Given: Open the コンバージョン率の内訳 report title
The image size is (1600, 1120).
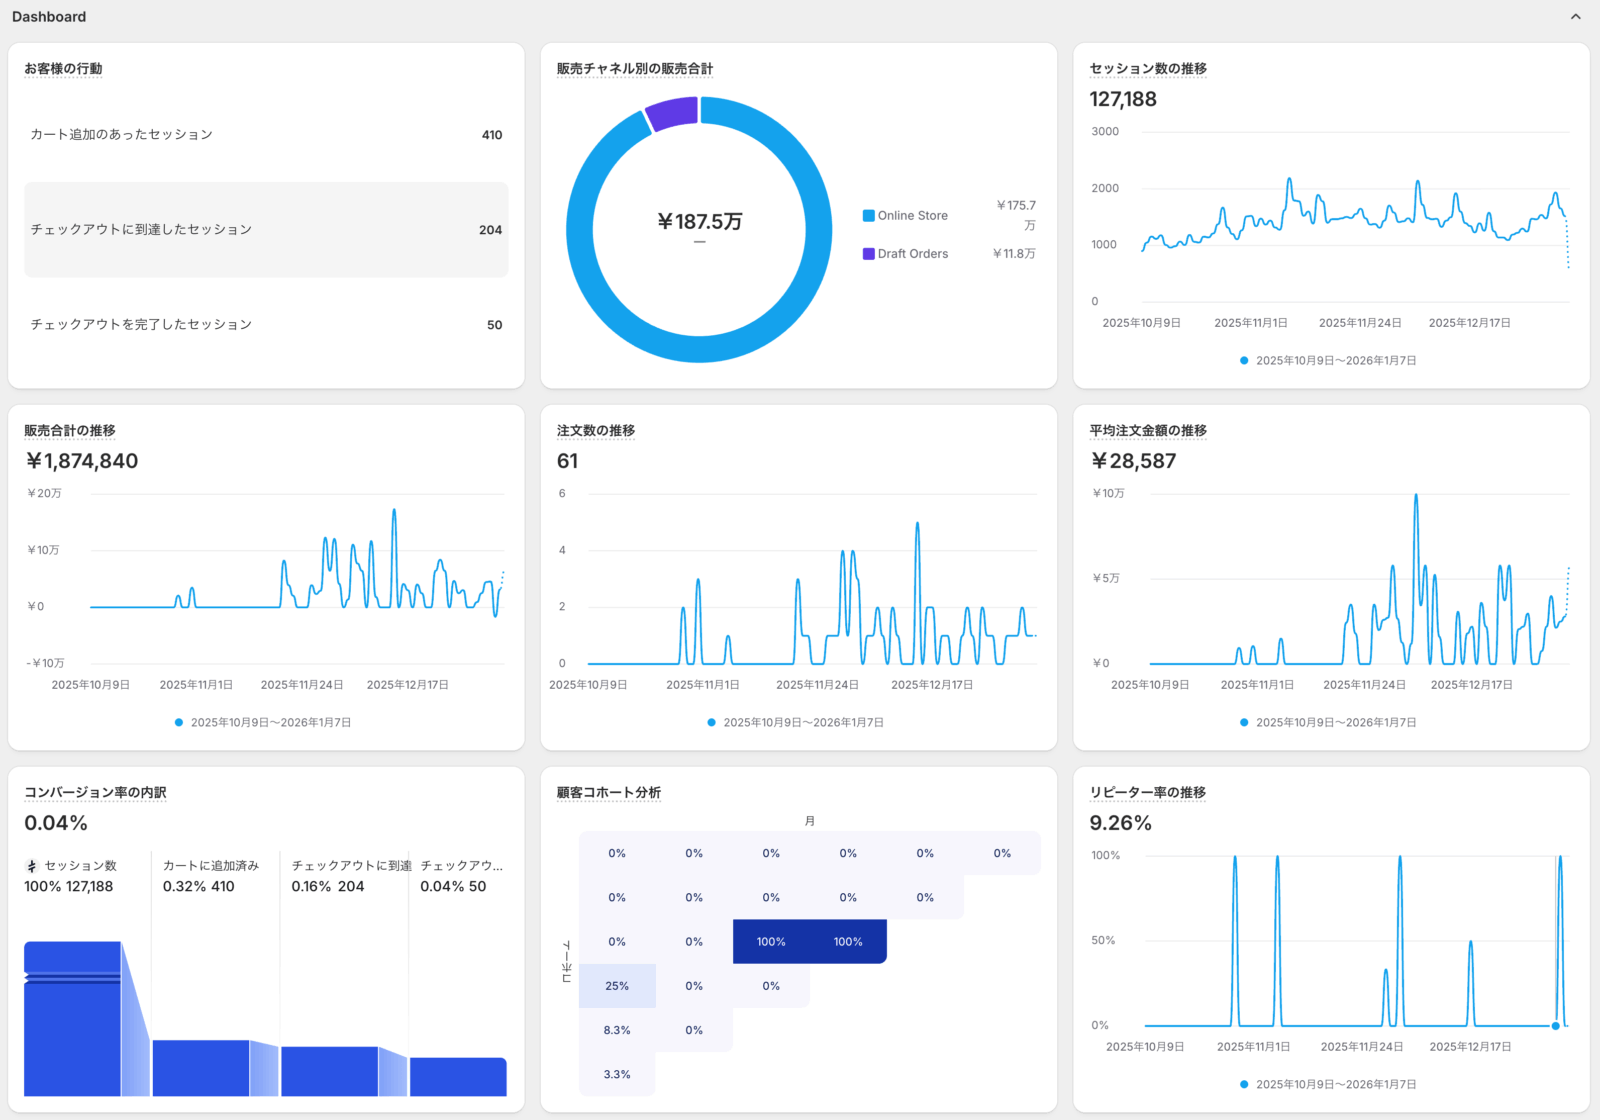Looking at the screenshot, I should 95,793.
